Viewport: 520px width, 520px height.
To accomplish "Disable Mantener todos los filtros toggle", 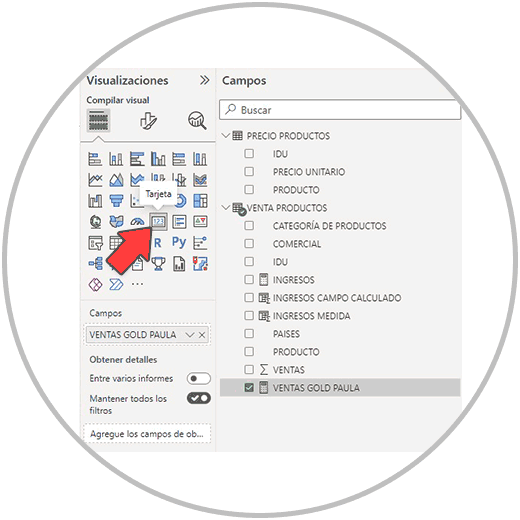I will click(x=199, y=398).
